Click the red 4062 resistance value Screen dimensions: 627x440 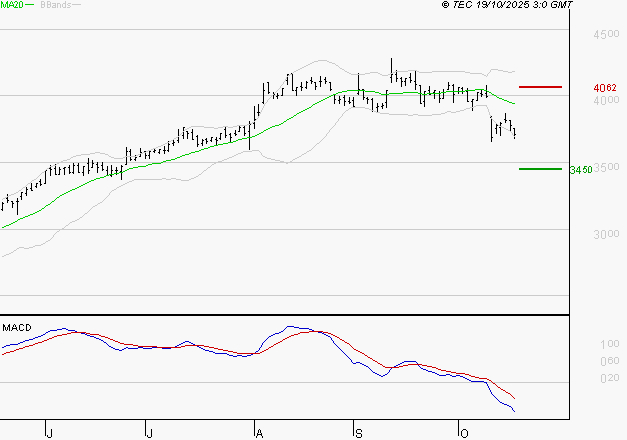pos(605,88)
